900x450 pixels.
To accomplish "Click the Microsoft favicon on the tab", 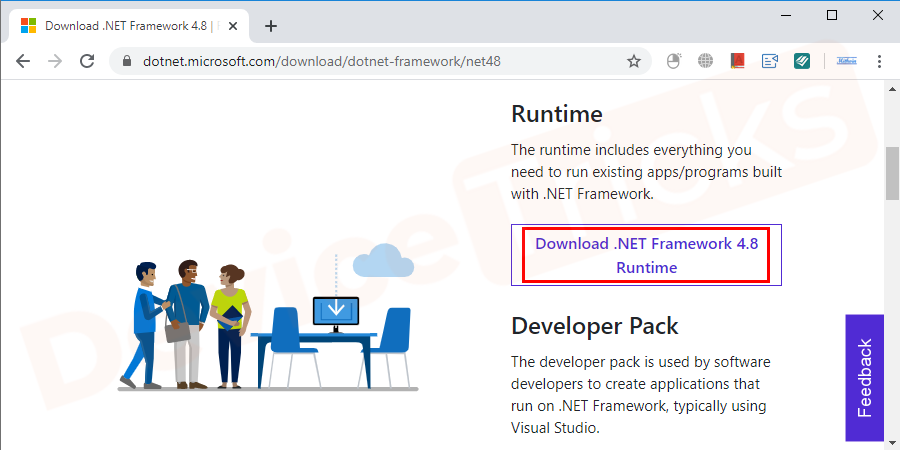I will (x=28, y=26).
